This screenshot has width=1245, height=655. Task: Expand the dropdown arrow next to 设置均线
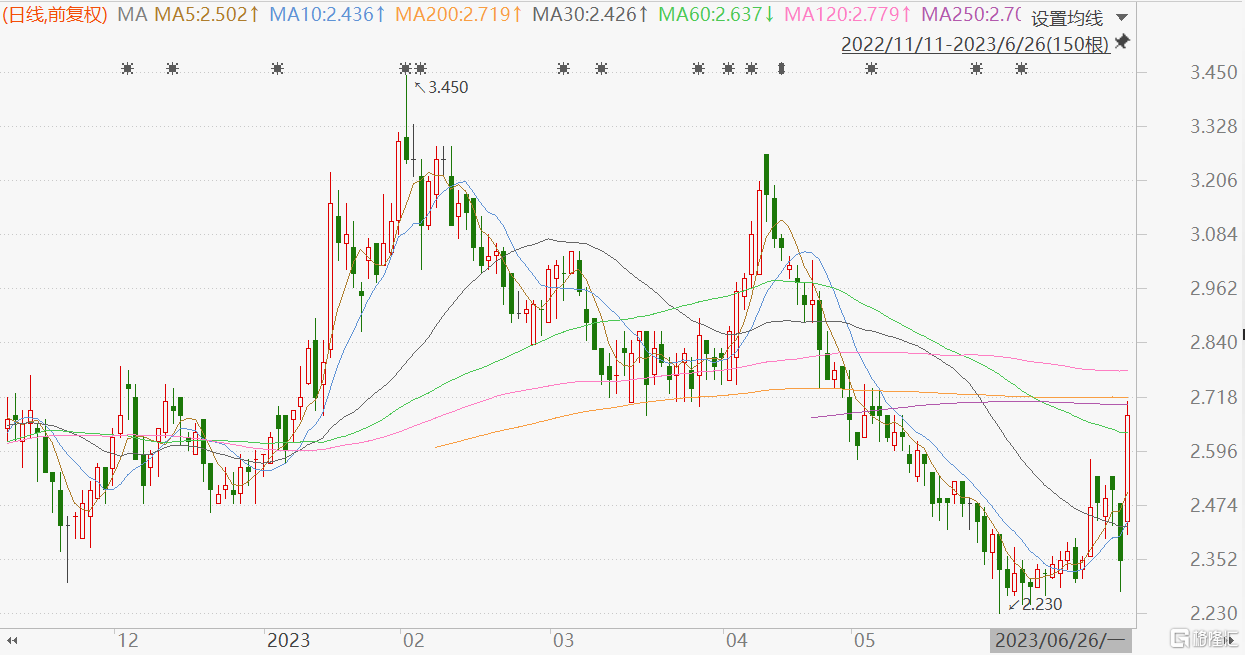[1121, 18]
